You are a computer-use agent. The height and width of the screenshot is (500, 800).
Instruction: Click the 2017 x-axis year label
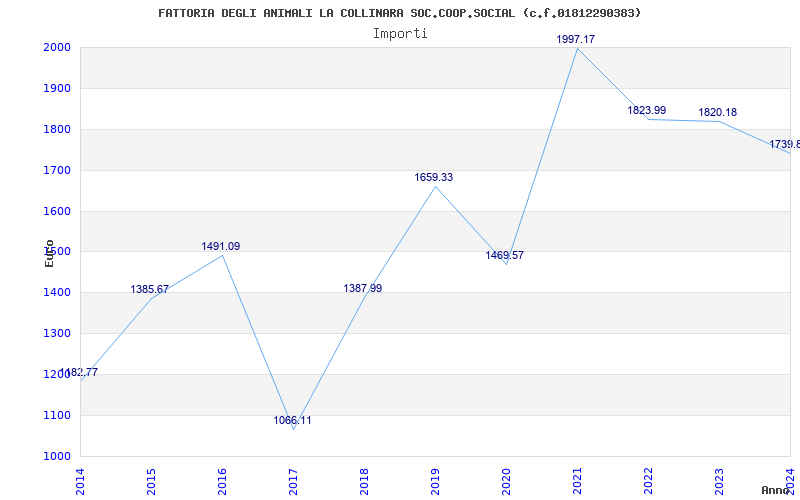coord(293,481)
